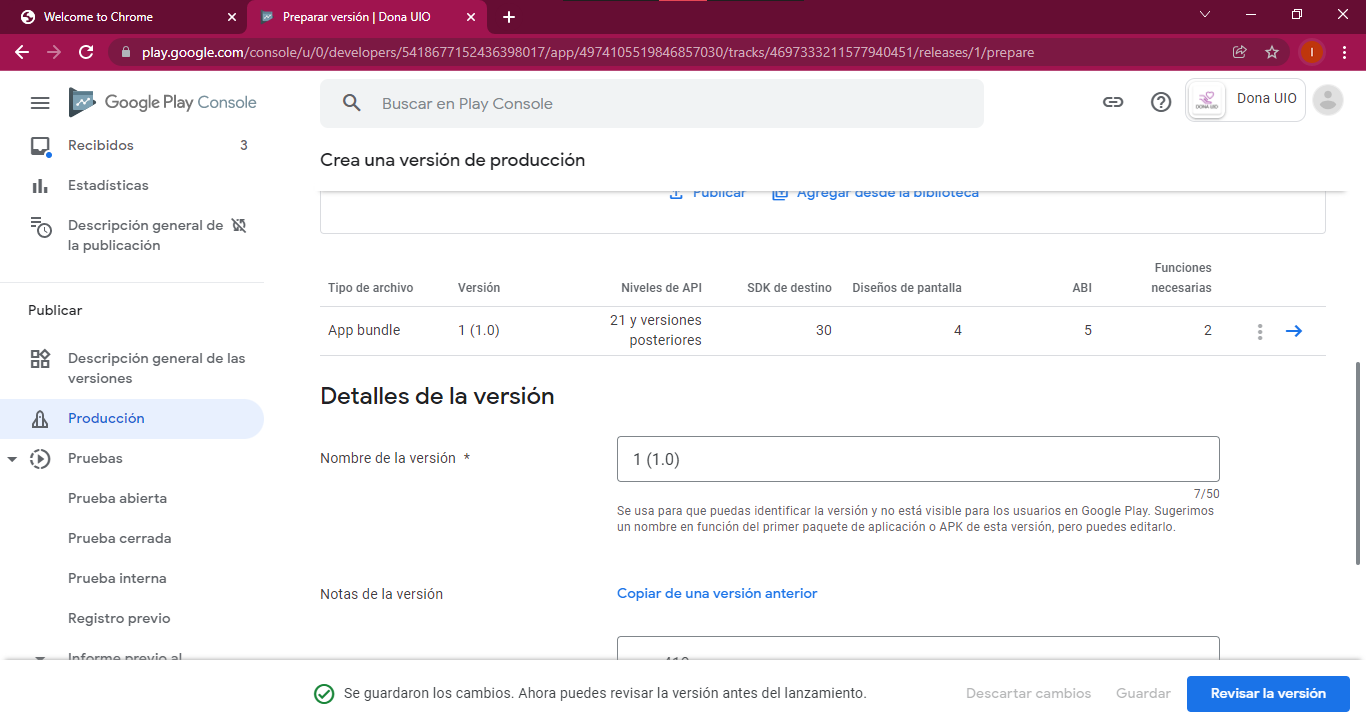This screenshot has height=728, width=1366.
Task: Click the Publicar upload icon
Action: pos(675,192)
